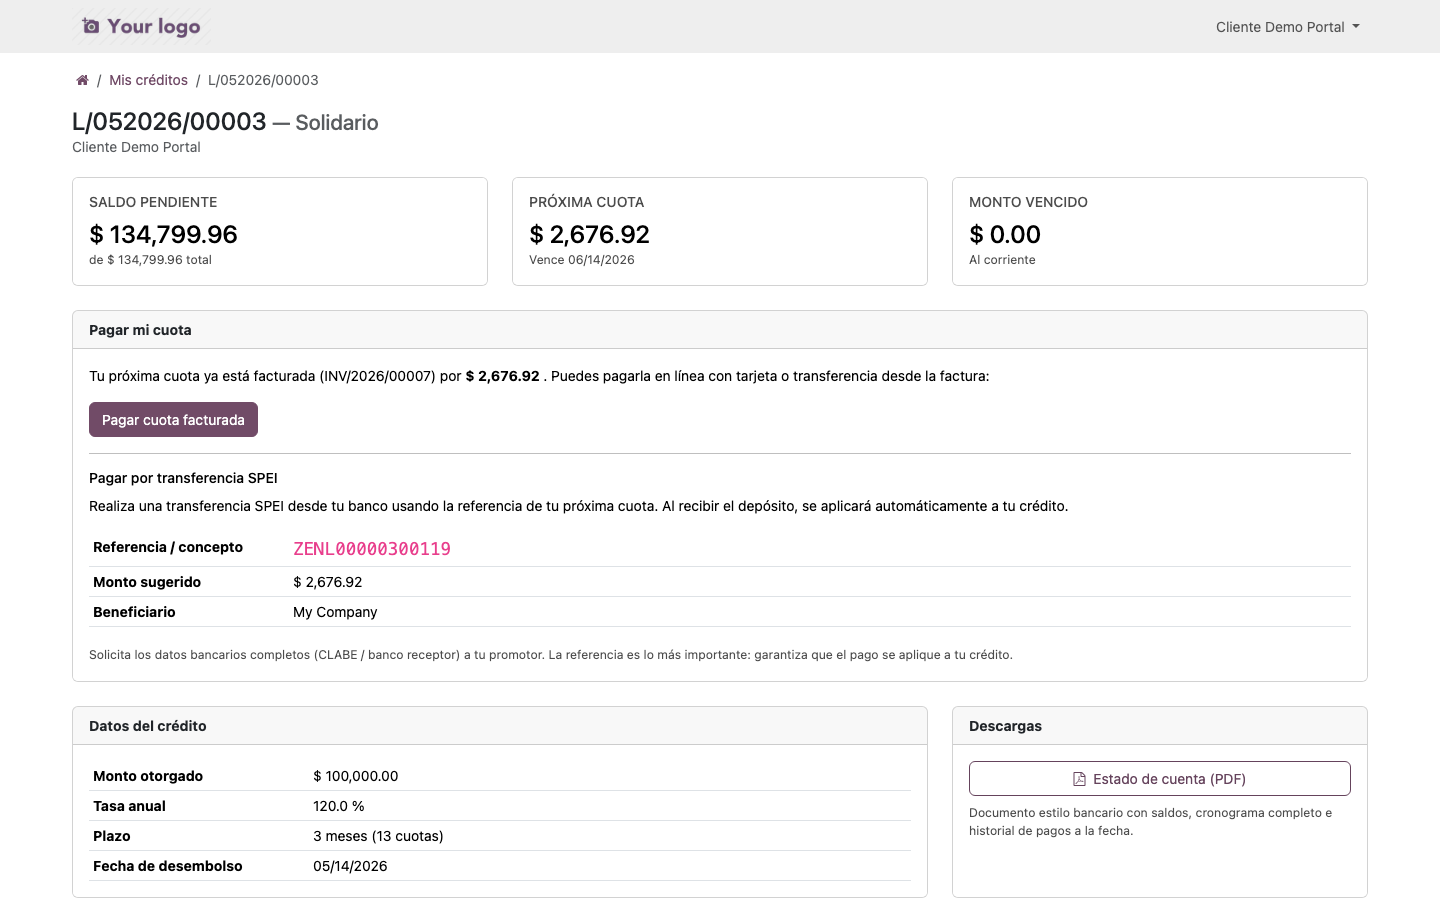Click the loan title L/052026/00003 heading
The image size is (1440, 900).
169,122
